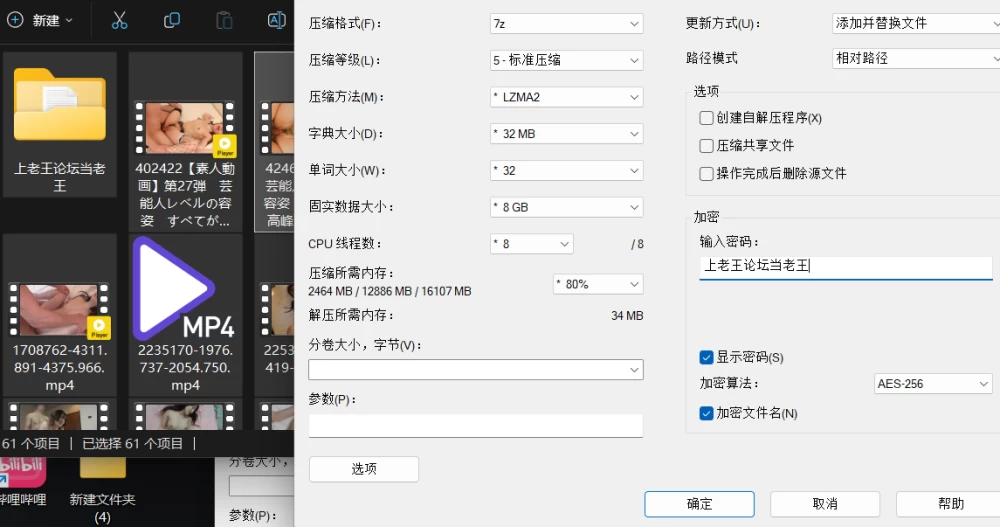The height and width of the screenshot is (527, 1000).
Task: Open 压缩等级 dropdown showing 5 - 标准压缩
Action: point(566,60)
